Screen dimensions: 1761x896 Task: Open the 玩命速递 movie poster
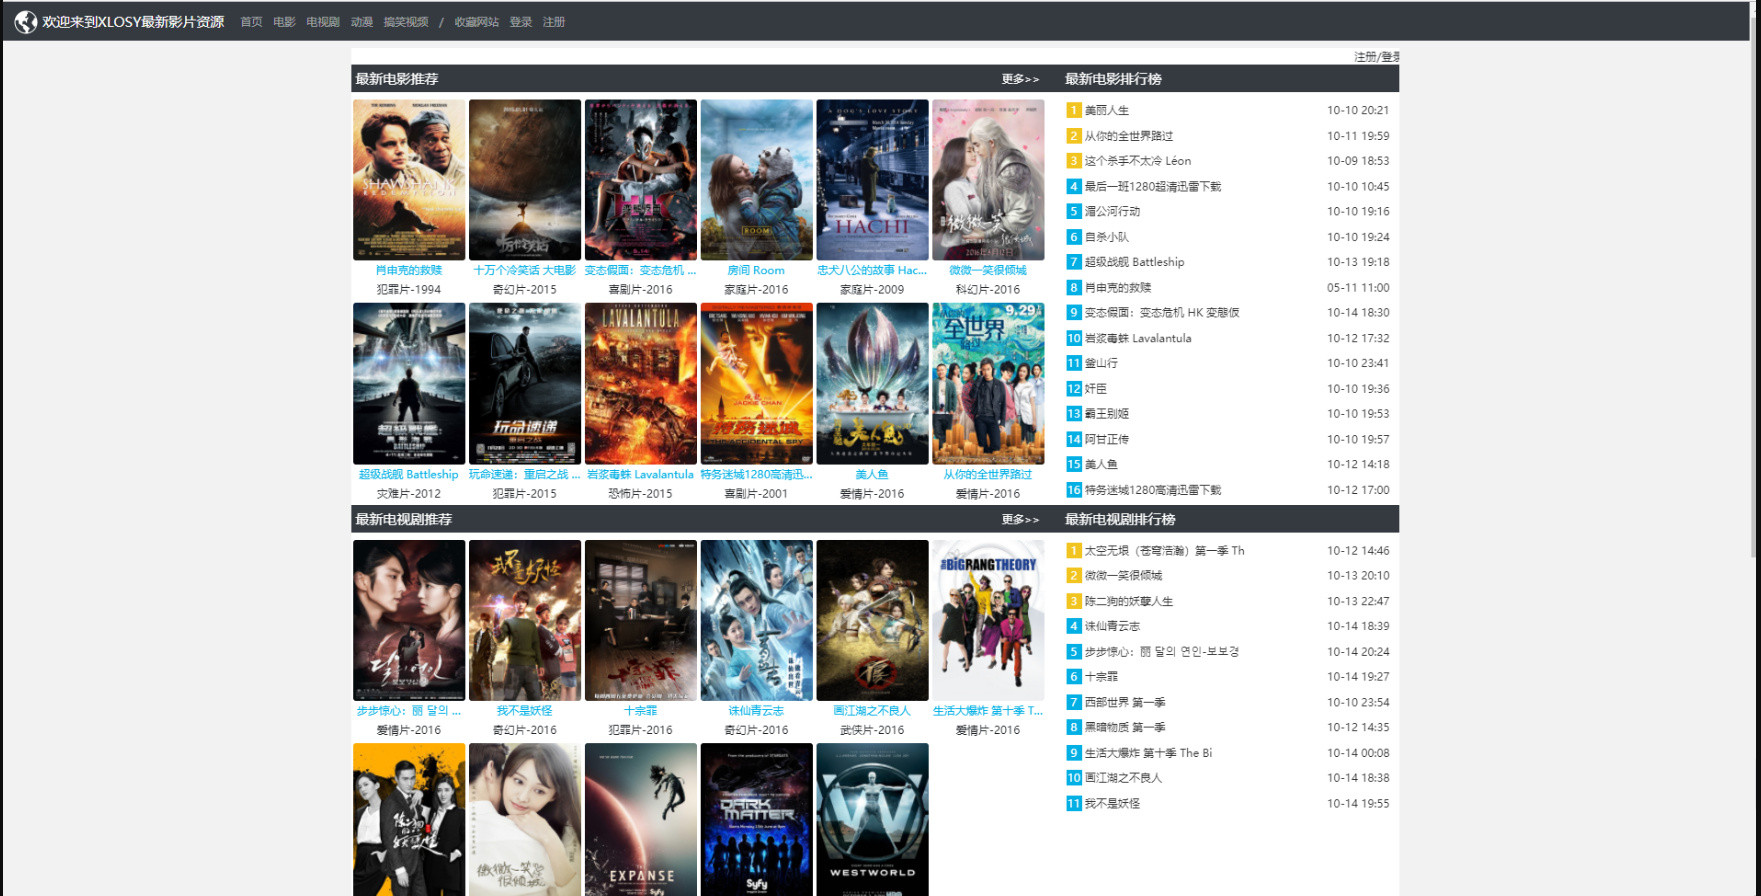525,384
